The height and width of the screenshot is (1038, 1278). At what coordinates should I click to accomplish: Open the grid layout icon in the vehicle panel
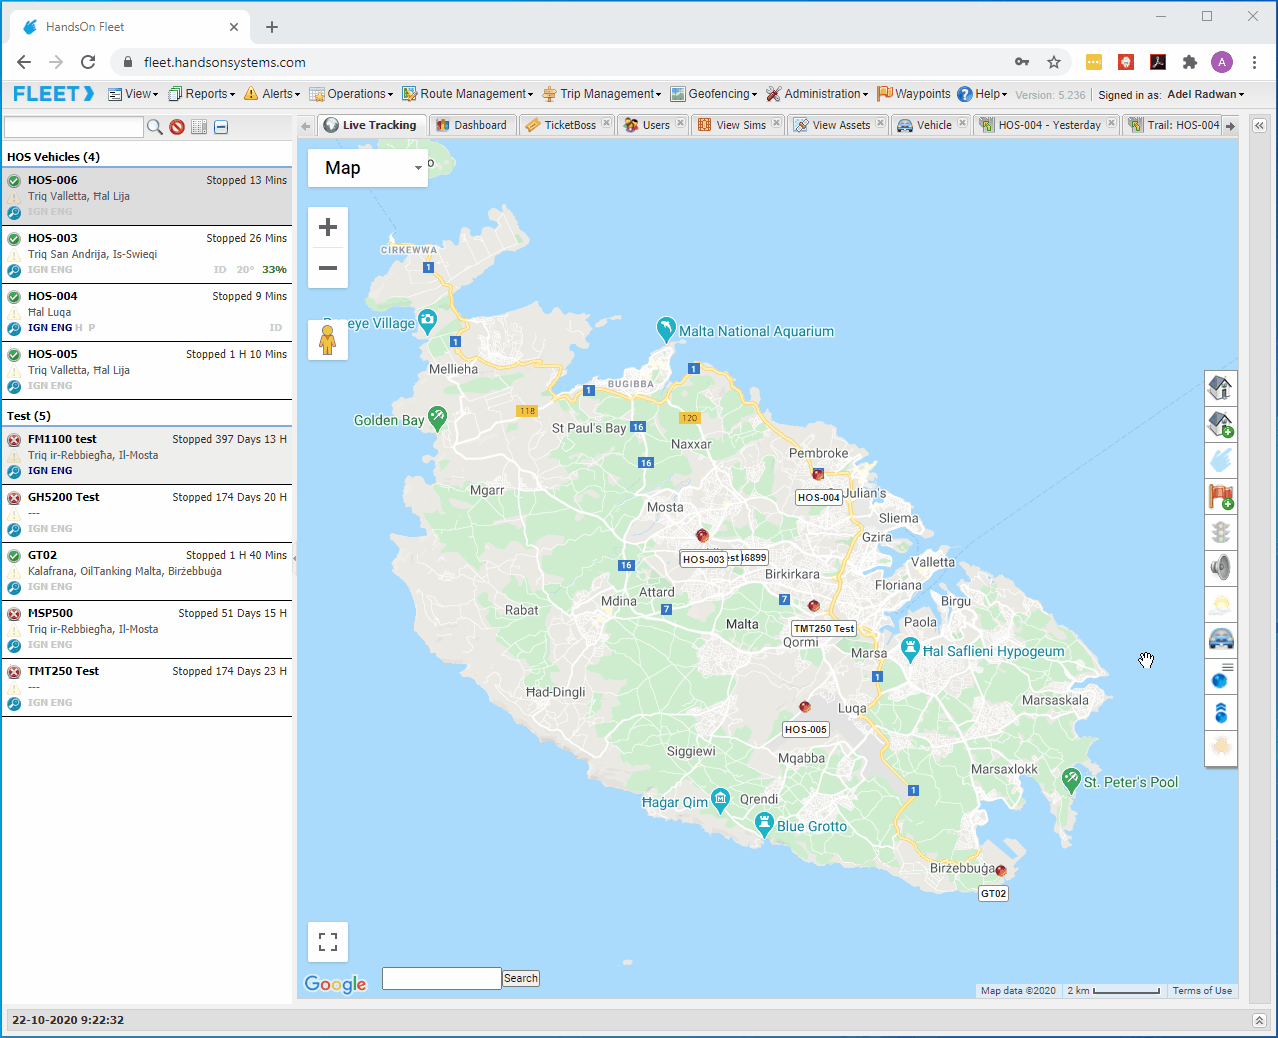(199, 127)
